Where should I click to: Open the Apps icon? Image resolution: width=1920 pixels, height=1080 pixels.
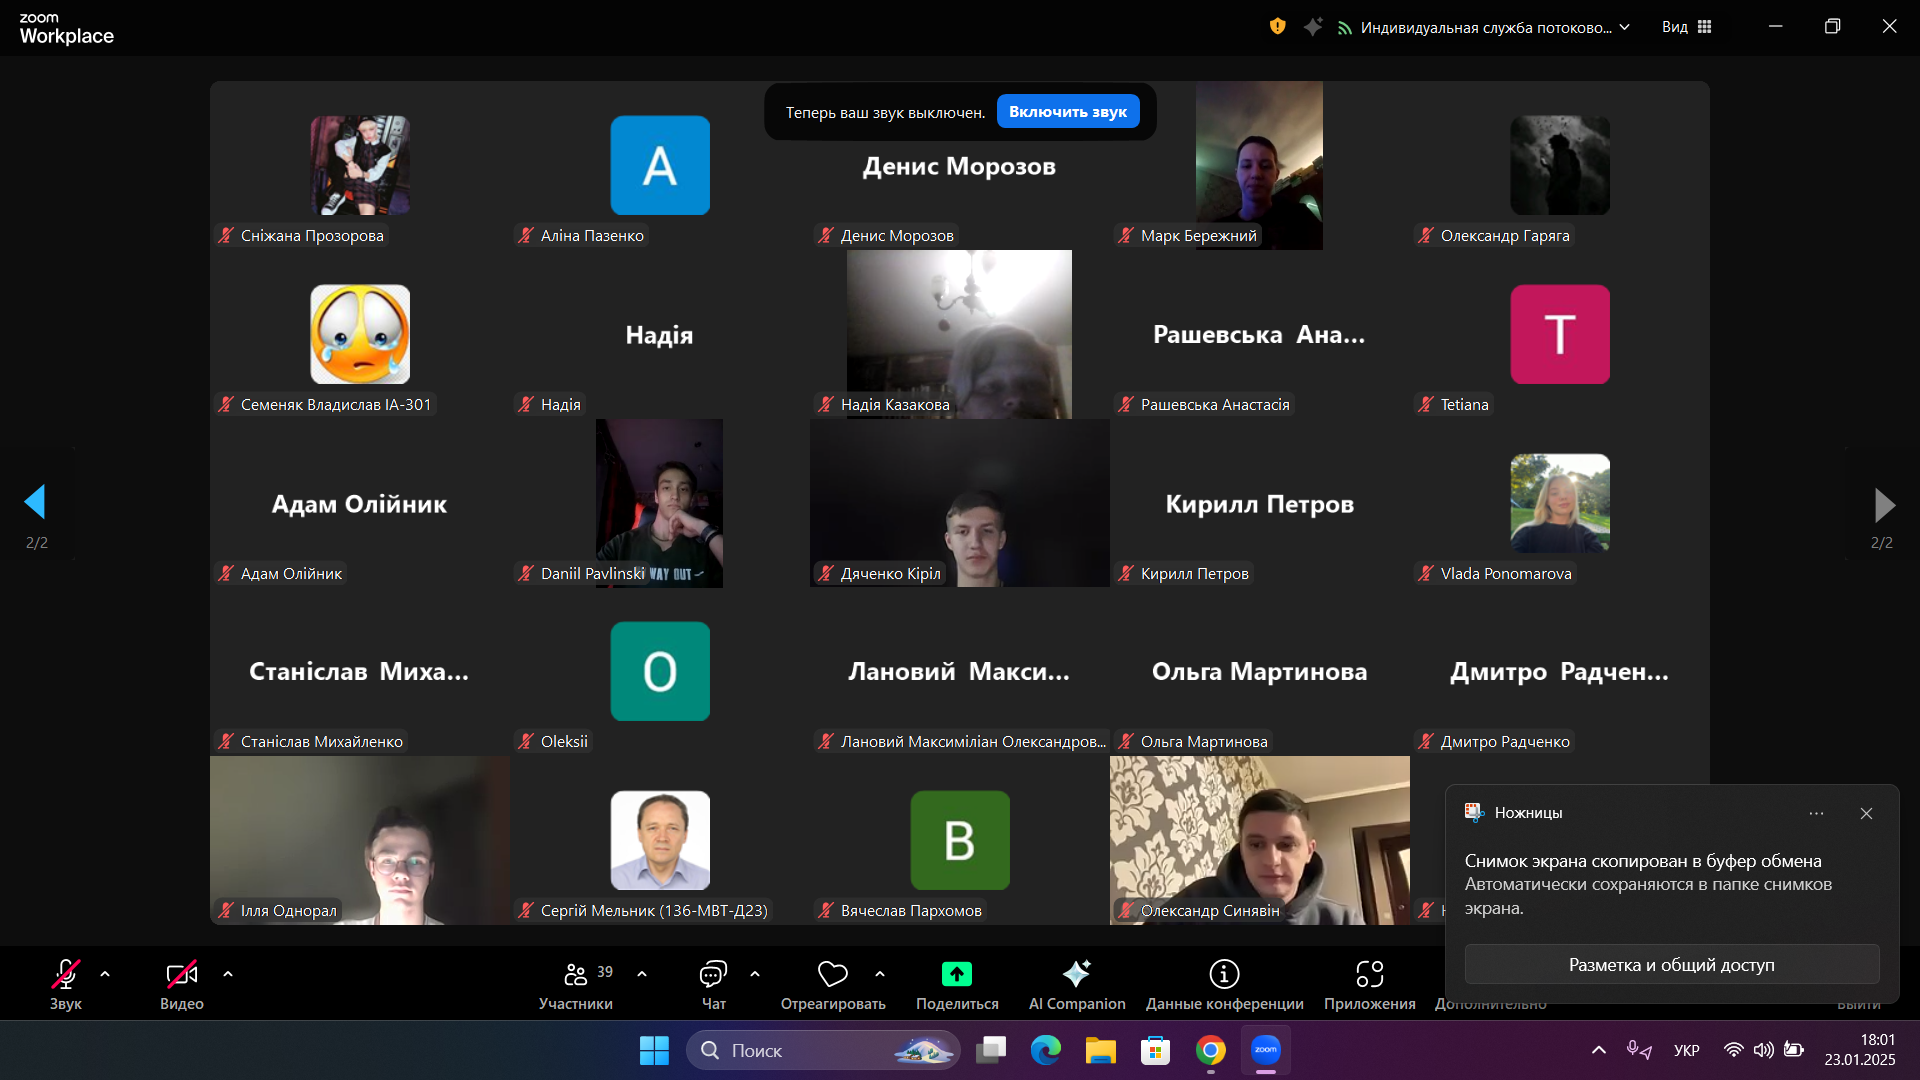1369,974
